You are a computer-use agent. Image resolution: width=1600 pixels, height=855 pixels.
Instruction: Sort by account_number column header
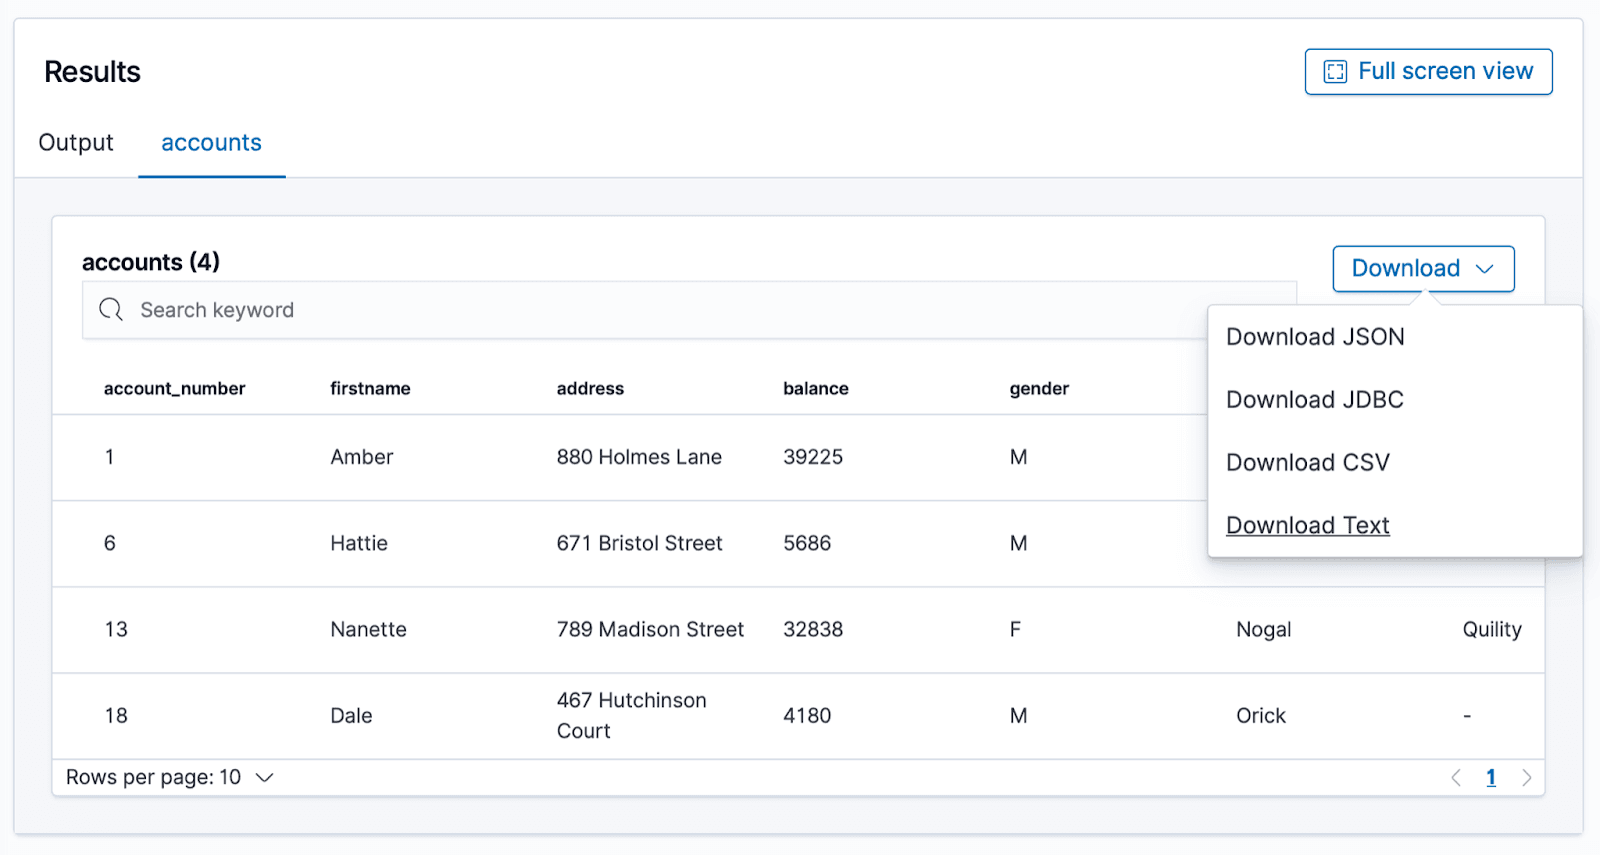pyautogui.click(x=174, y=389)
